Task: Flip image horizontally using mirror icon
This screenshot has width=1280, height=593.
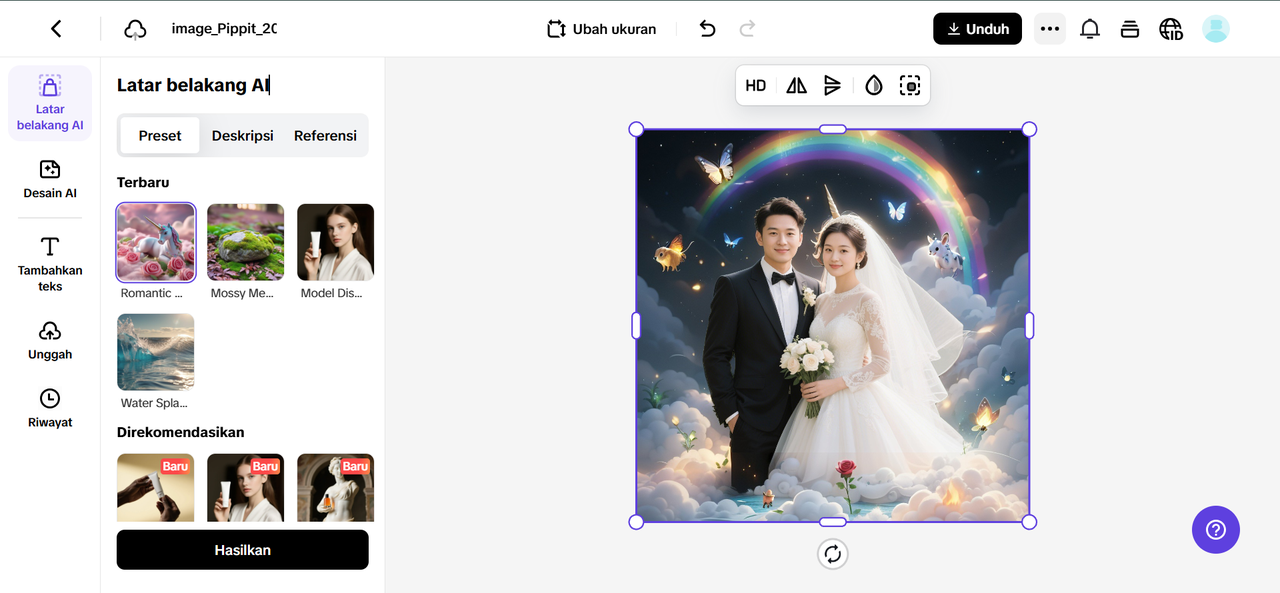Action: coord(796,86)
